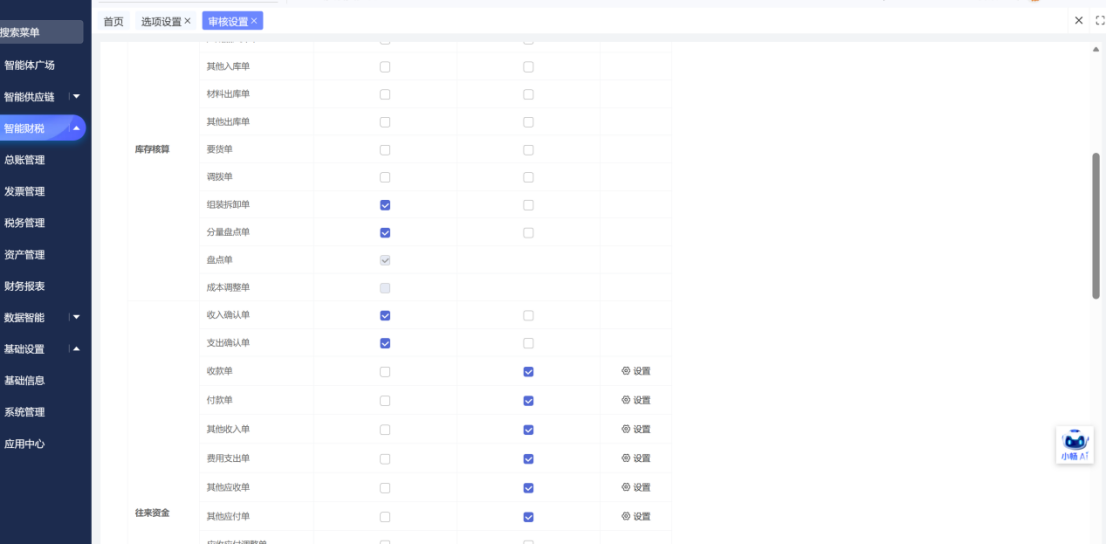
Task: Click the scrollbar up arrow
Action: [1096, 49]
